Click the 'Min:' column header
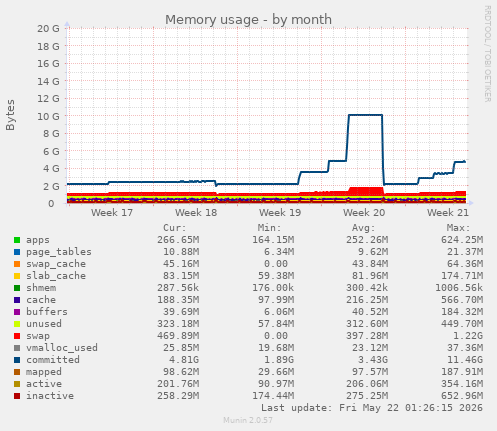The image size is (497, 431). (269, 228)
